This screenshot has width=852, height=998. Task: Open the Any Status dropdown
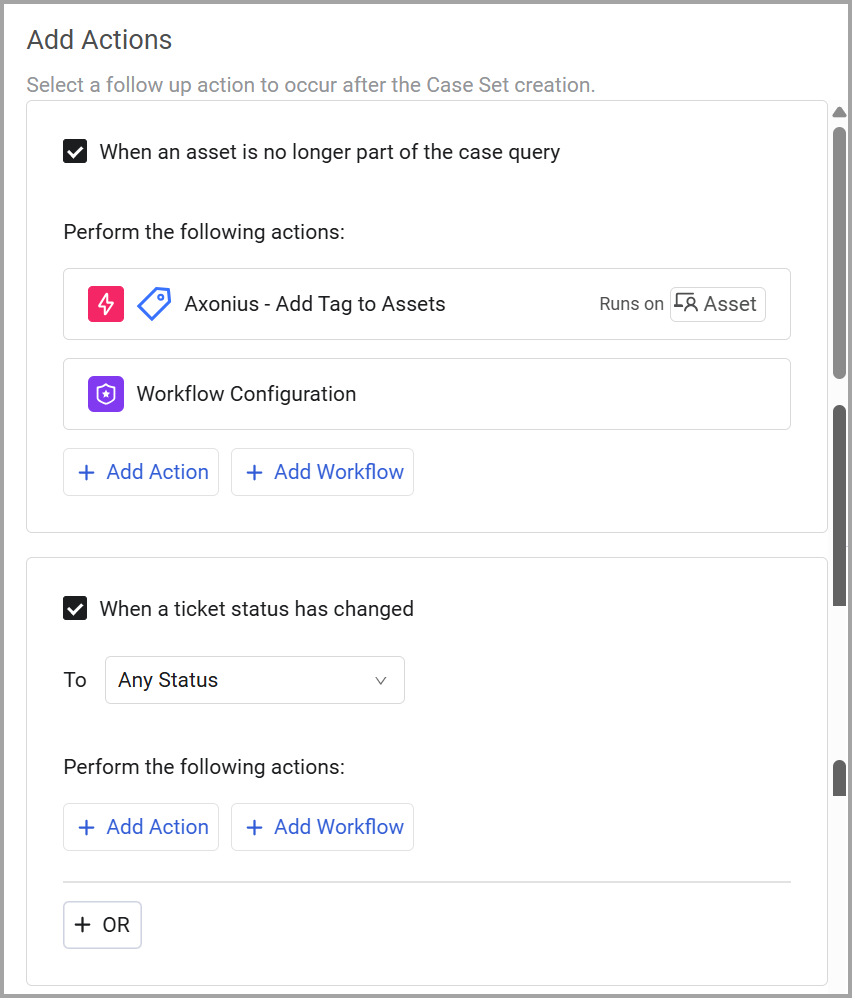(254, 680)
